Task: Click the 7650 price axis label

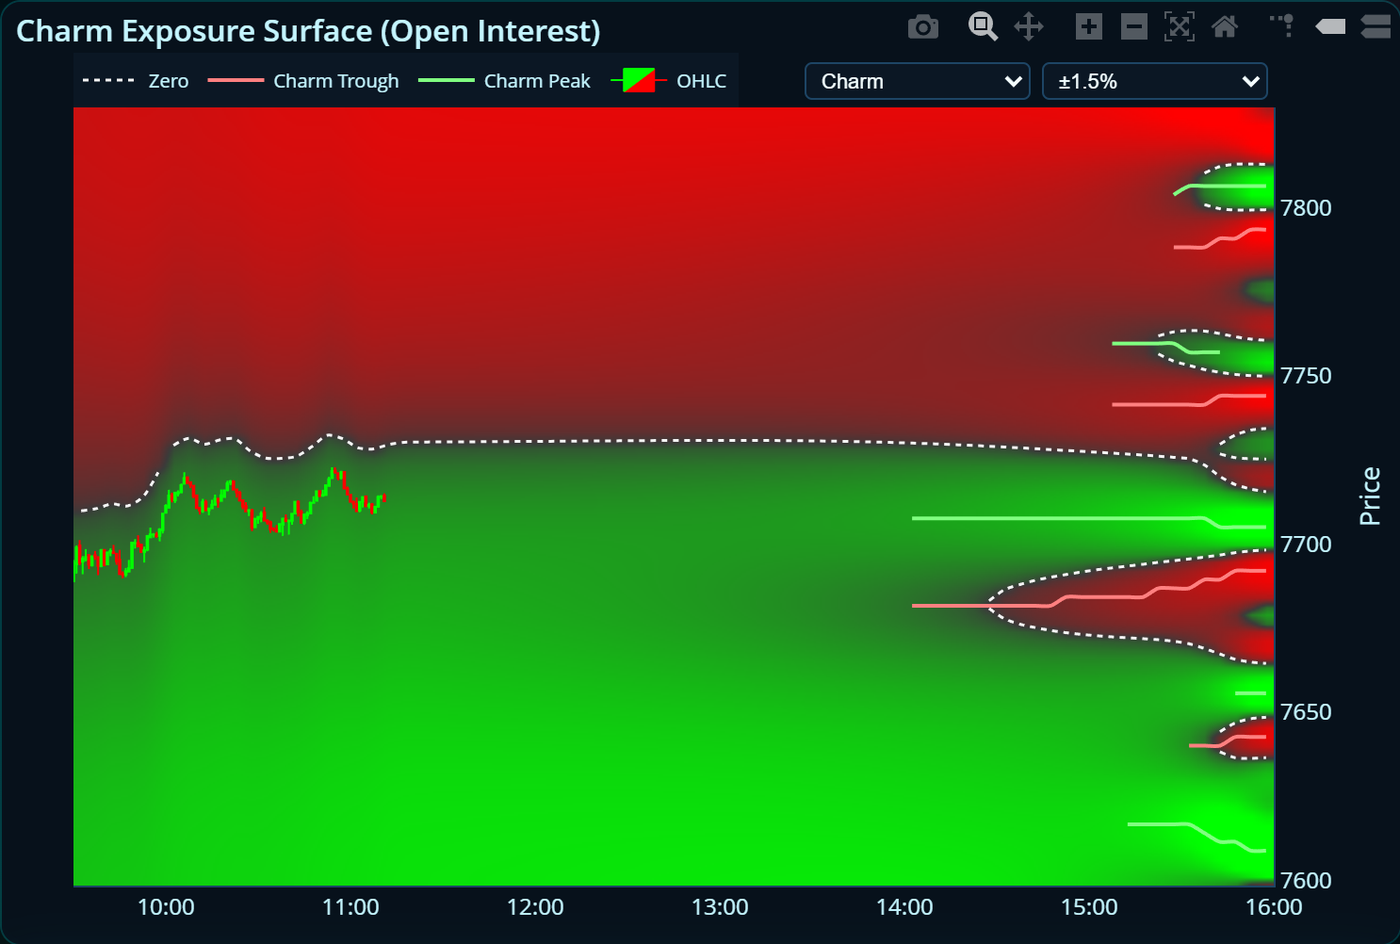Action: click(1306, 712)
